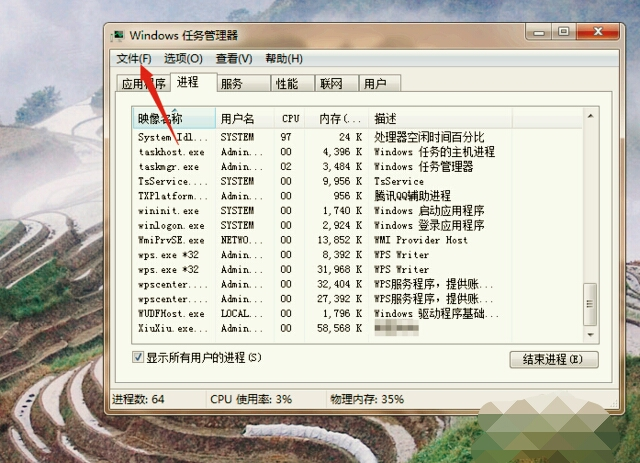This screenshot has height=463, width=640.
Task: Click the process list scrollbar thumb
Action: pos(590,304)
